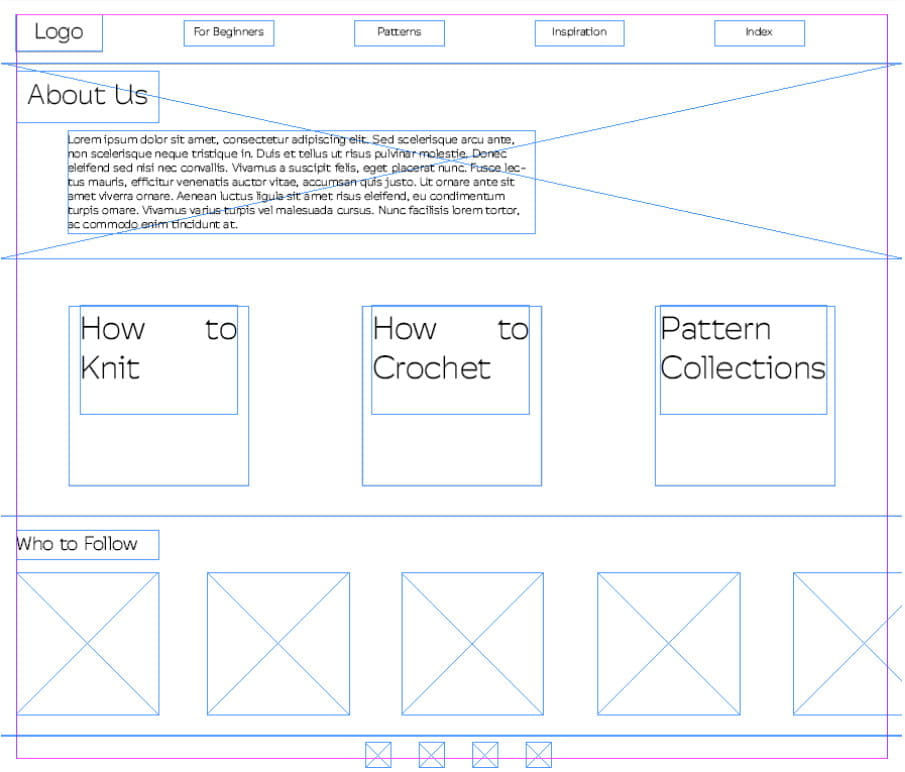Open the fifth, partly cut-off Who to Follow placeholder
The height and width of the screenshot is (772, 905).
click(x=847, y=643)
